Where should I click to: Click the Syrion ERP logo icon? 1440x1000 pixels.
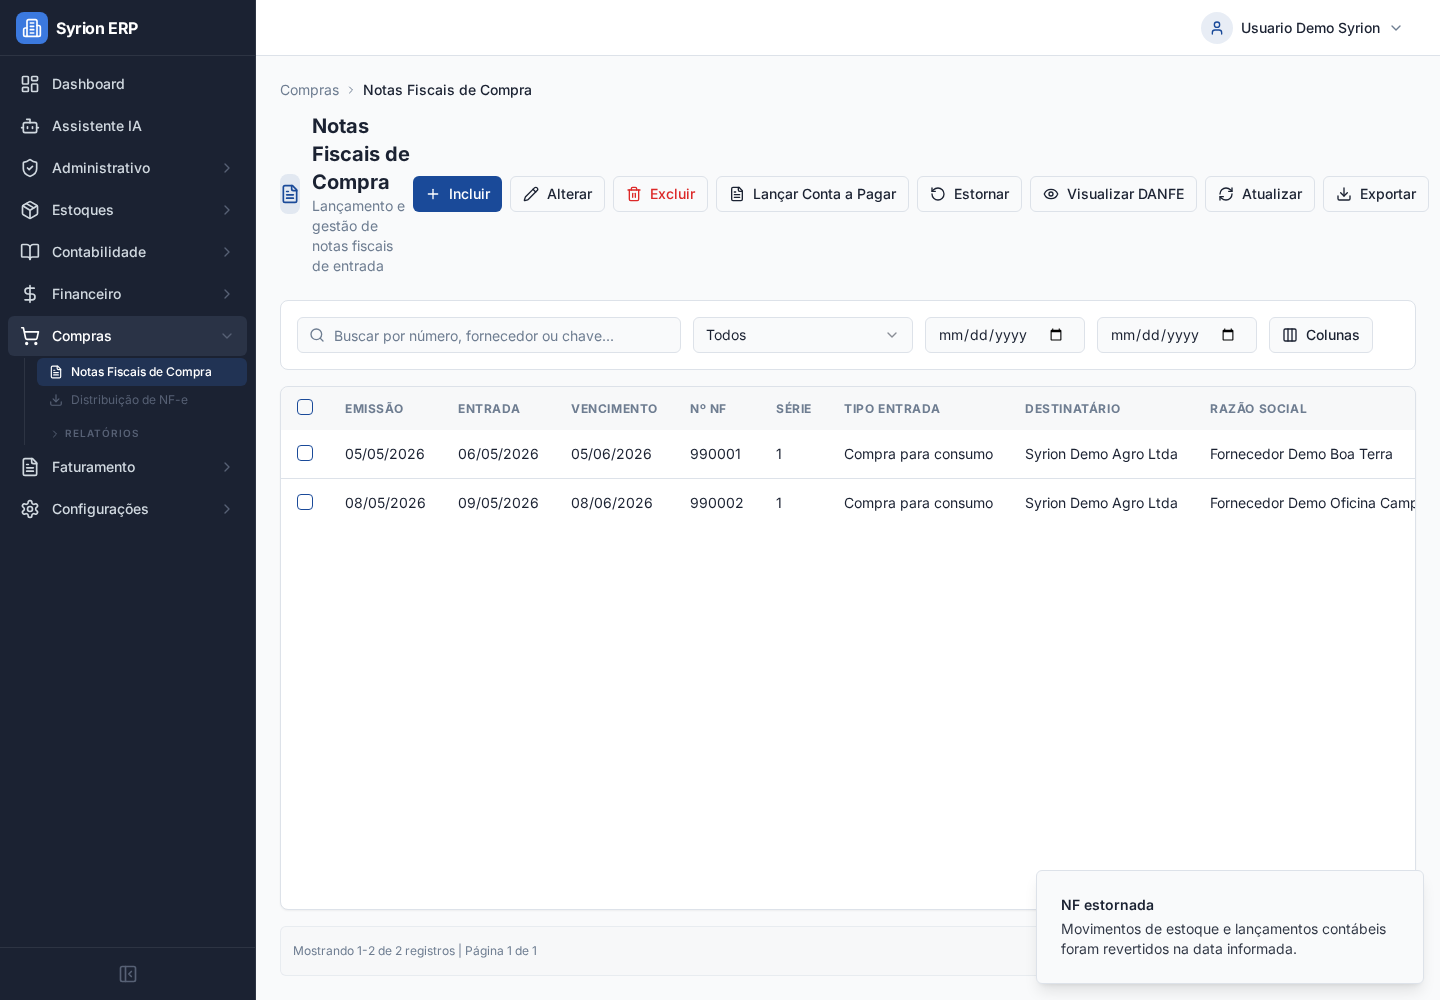[x=32, y=28]
